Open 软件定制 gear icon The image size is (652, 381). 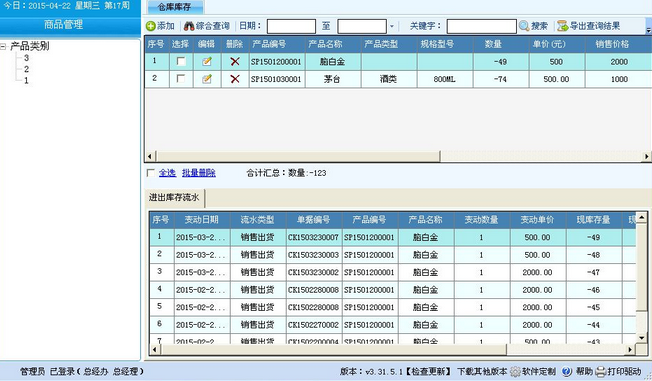516,371
